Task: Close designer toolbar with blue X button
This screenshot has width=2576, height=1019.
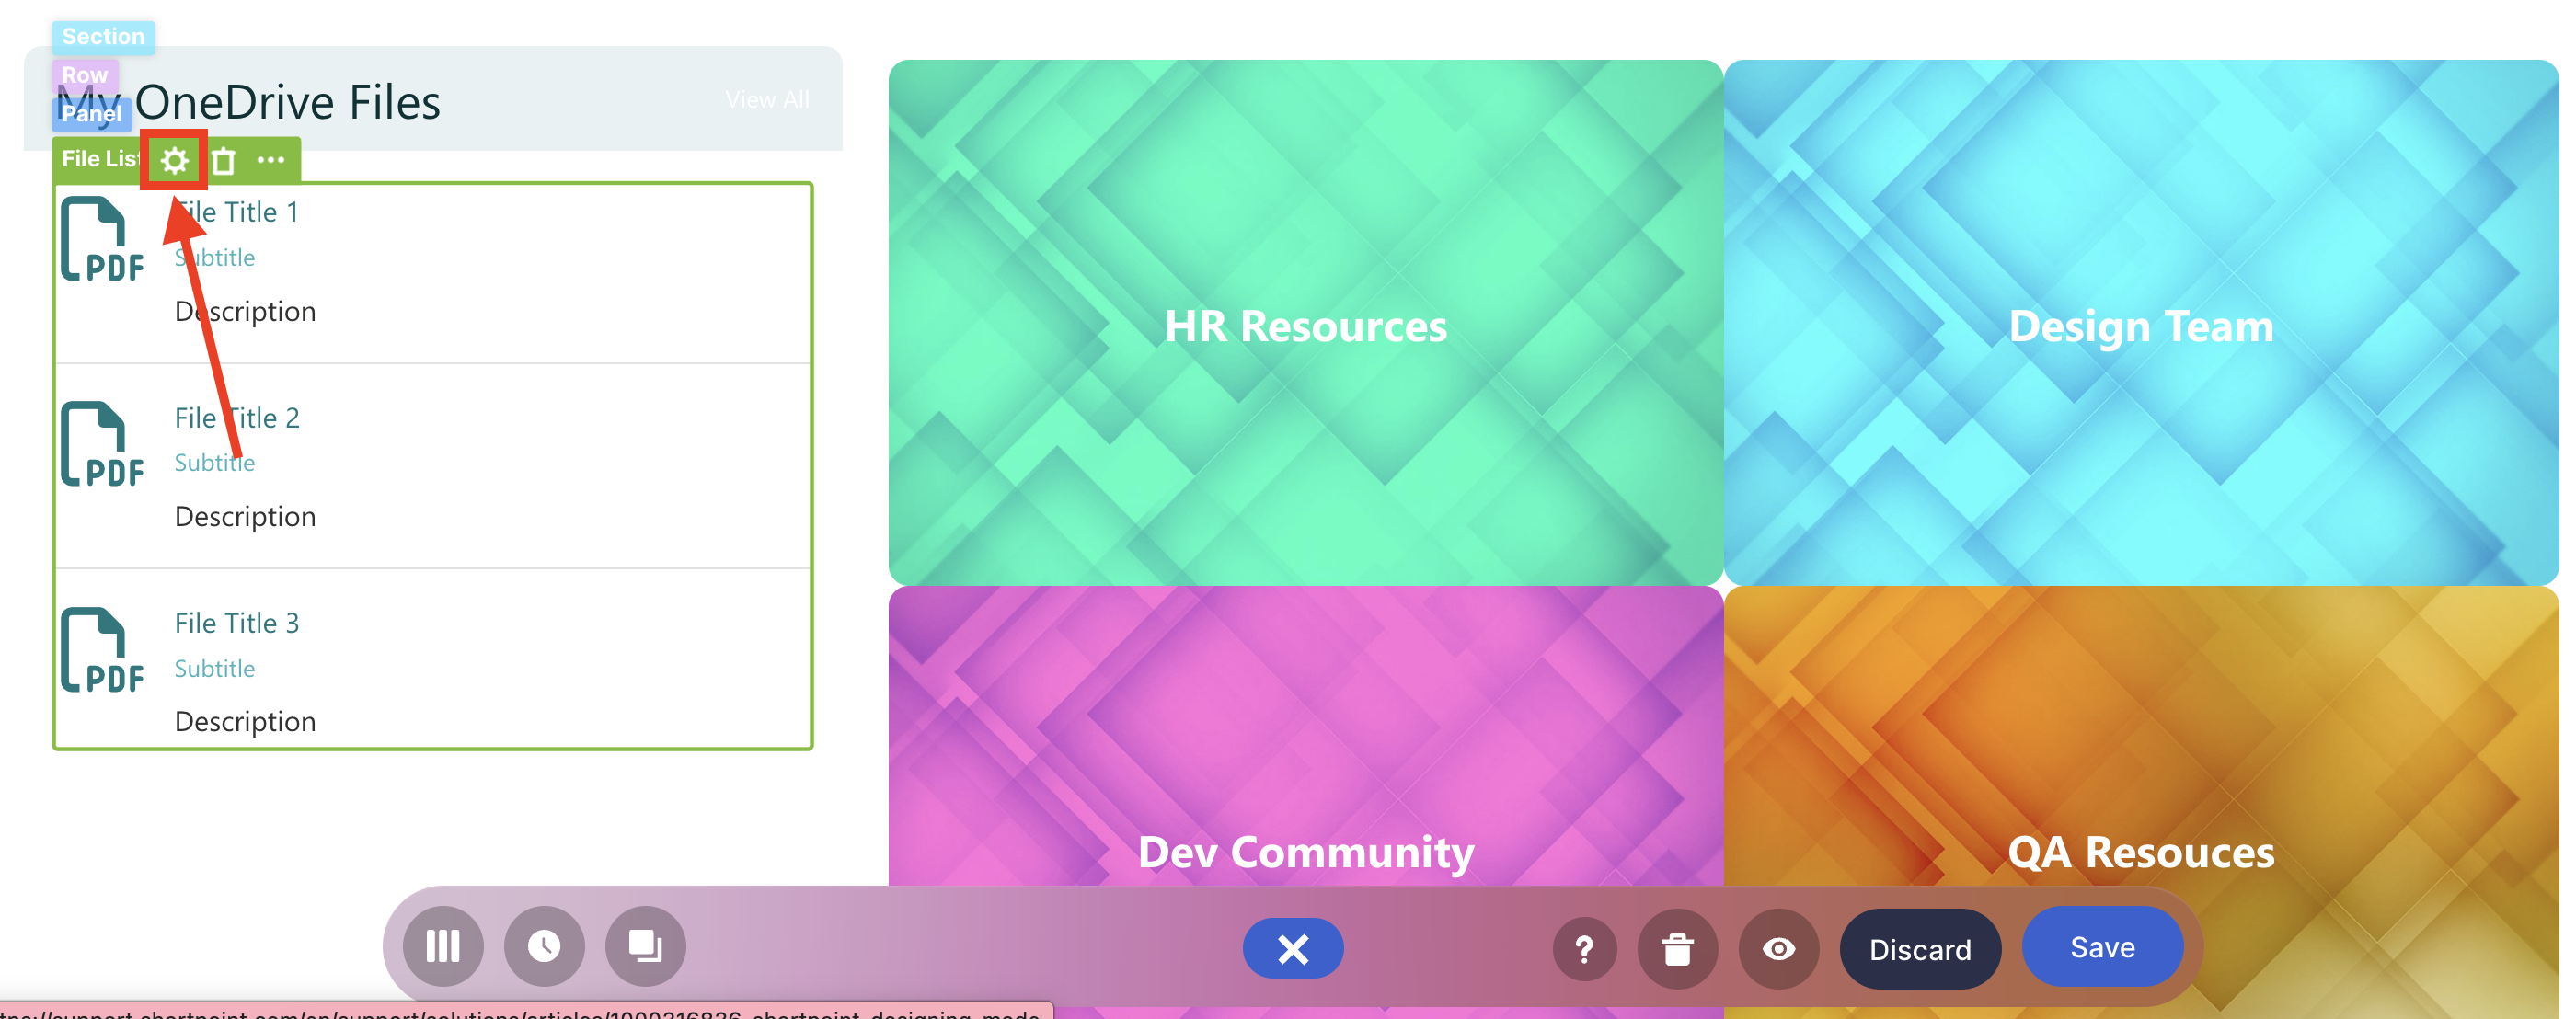Action: tap(1292, 948)
